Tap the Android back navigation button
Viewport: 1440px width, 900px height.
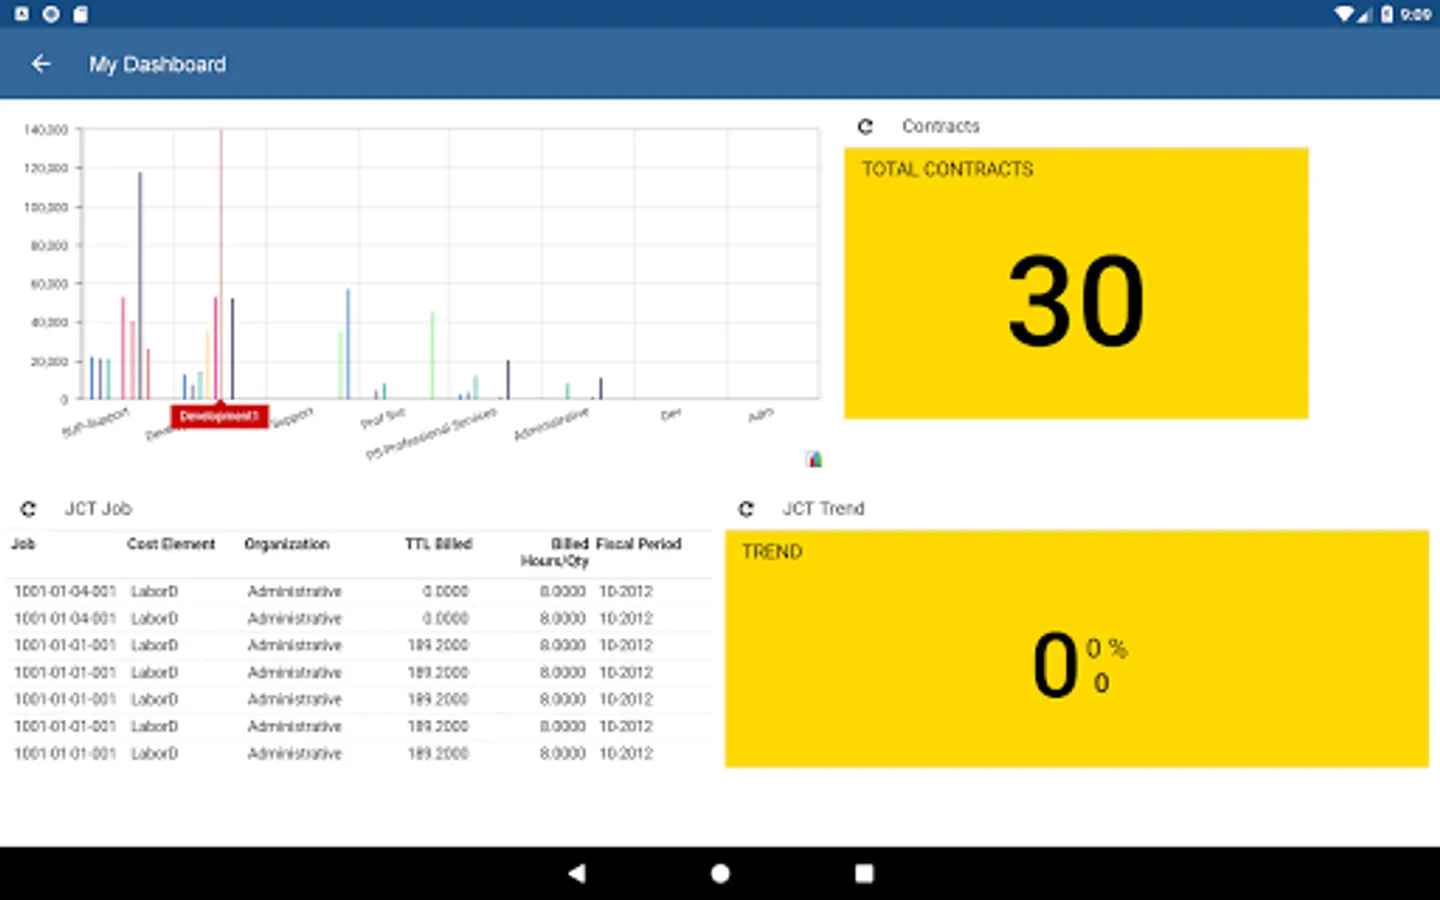click(576, 873)
